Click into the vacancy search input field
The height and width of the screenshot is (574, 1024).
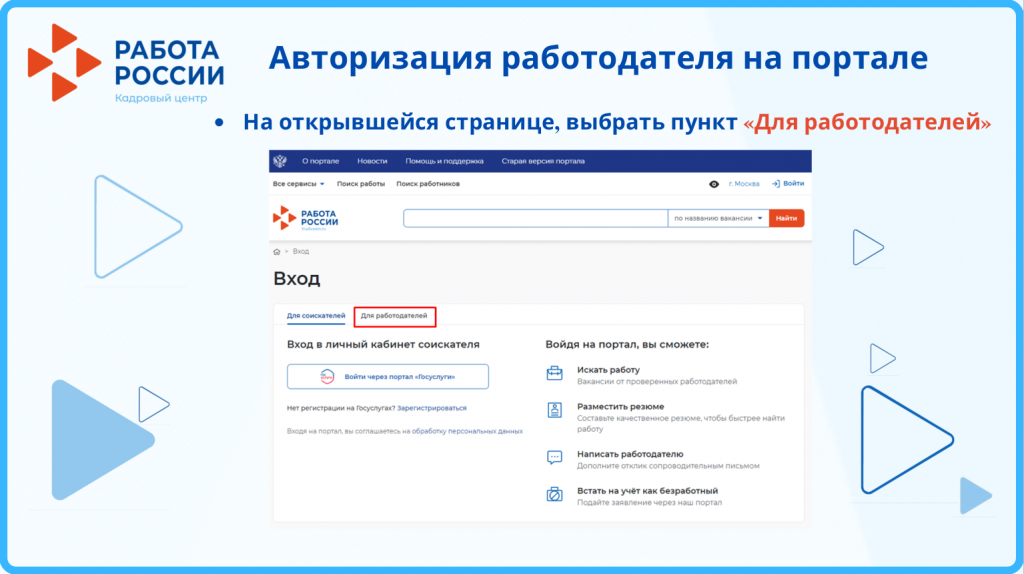(x=535, y=218)
